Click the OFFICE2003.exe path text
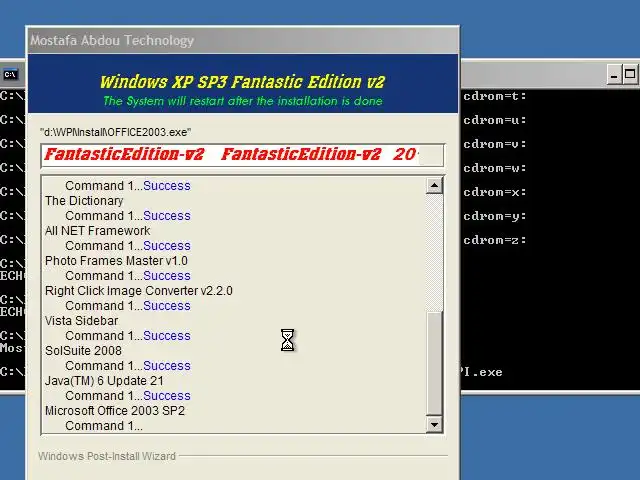The image size is (640, 480). [116, 132]
